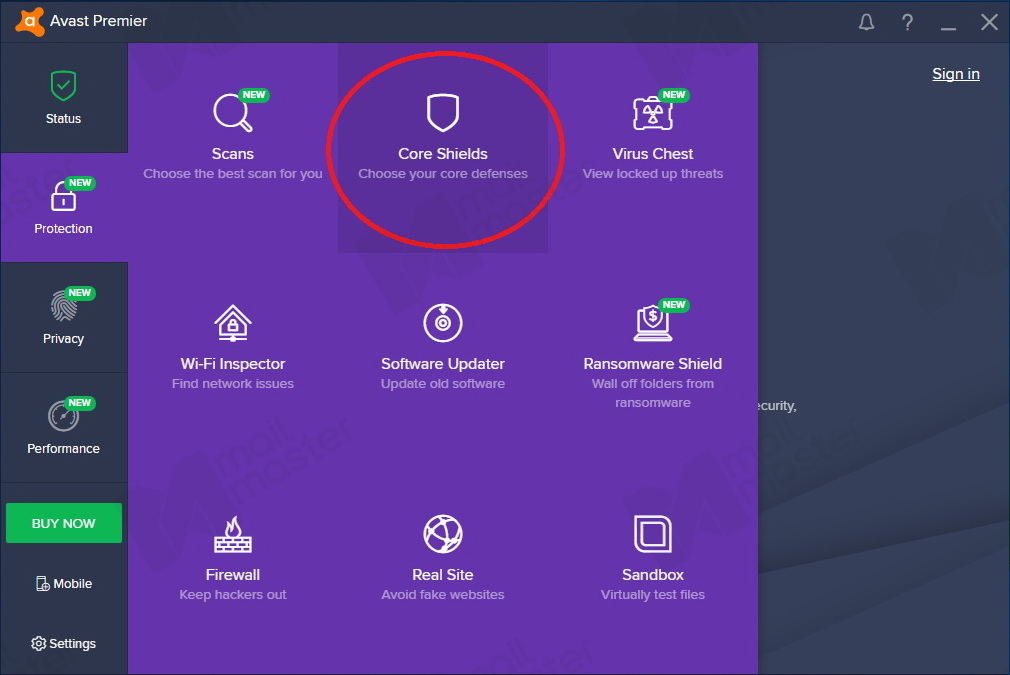Click "Choose your core defenses" text
This screenshot has width=1010, height=675.
[443, 174]
